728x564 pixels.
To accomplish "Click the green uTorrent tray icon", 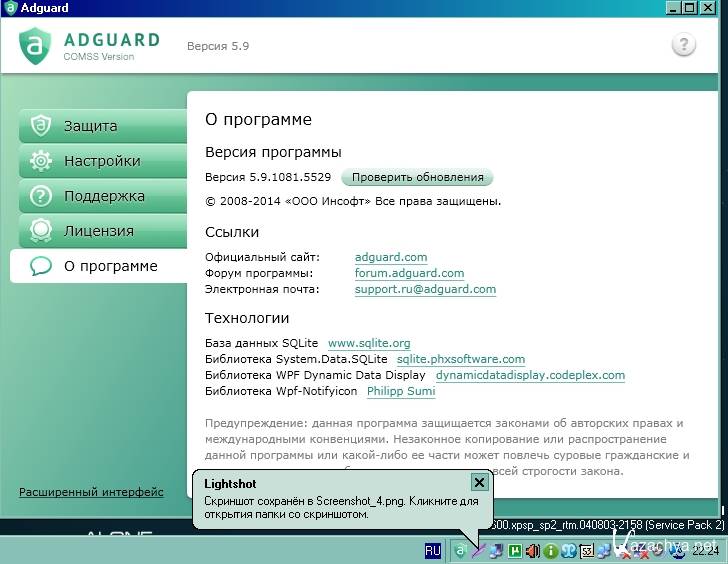I will pyautogui.click(x=514, y=550).
